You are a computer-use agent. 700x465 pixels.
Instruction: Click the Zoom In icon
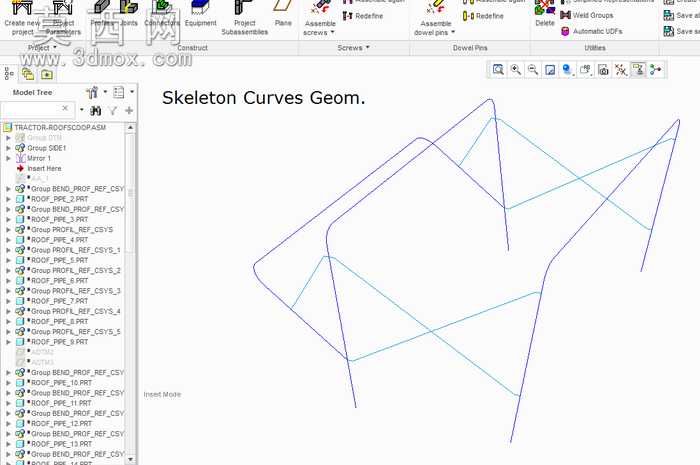point(516,70)
